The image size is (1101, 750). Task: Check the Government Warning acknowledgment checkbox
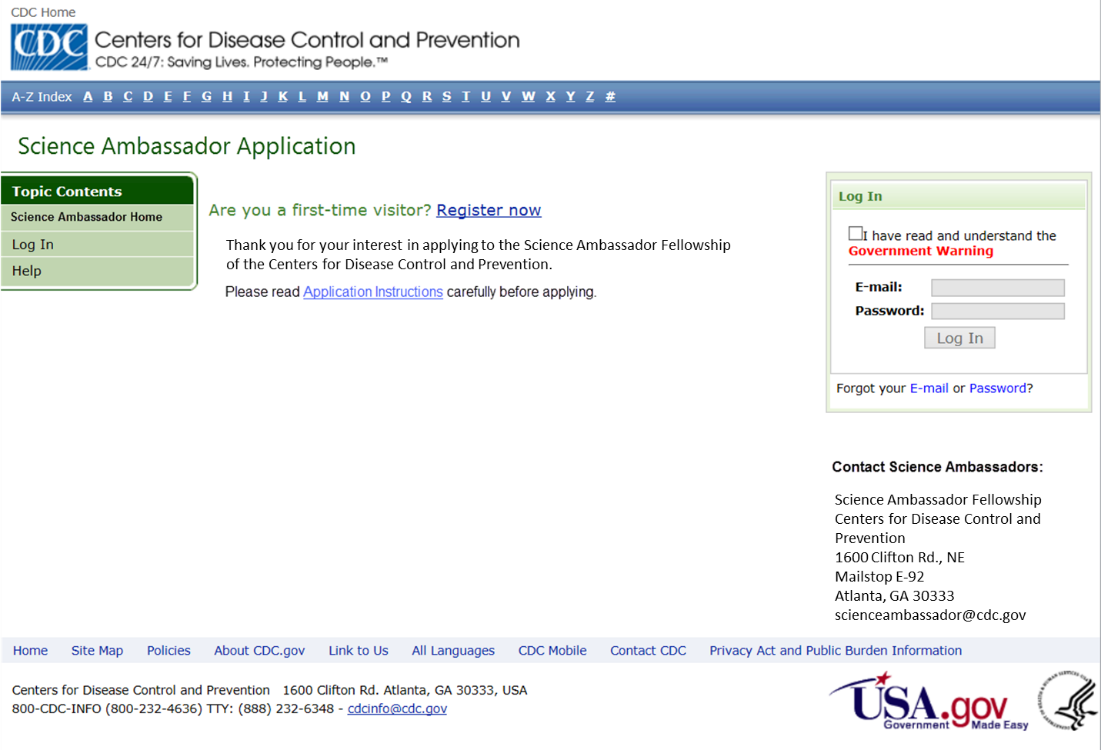point(855,234)
